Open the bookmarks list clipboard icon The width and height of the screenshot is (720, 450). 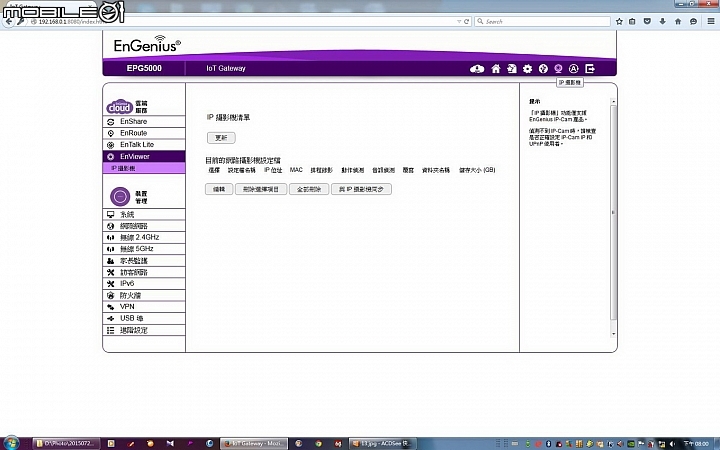(x=632, y=22)
